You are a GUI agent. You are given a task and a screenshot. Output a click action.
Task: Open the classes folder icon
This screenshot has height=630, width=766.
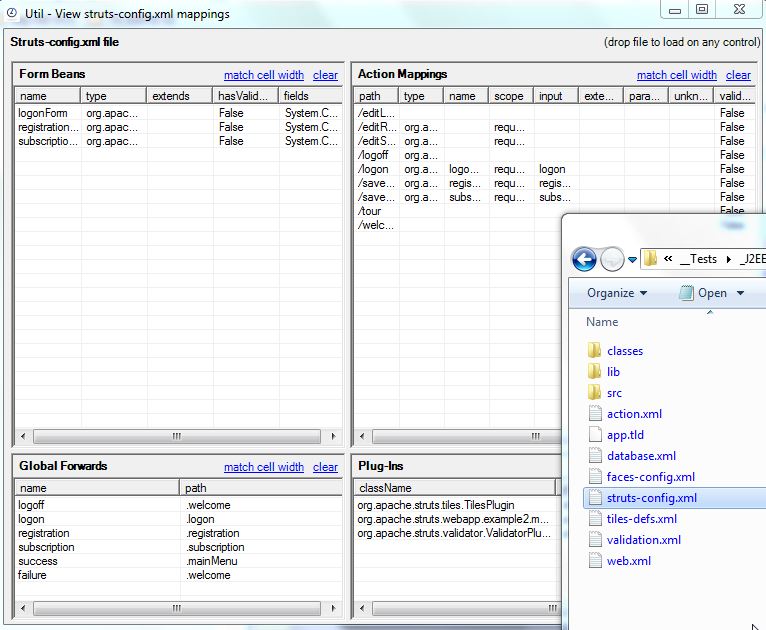tap(595, 351)
